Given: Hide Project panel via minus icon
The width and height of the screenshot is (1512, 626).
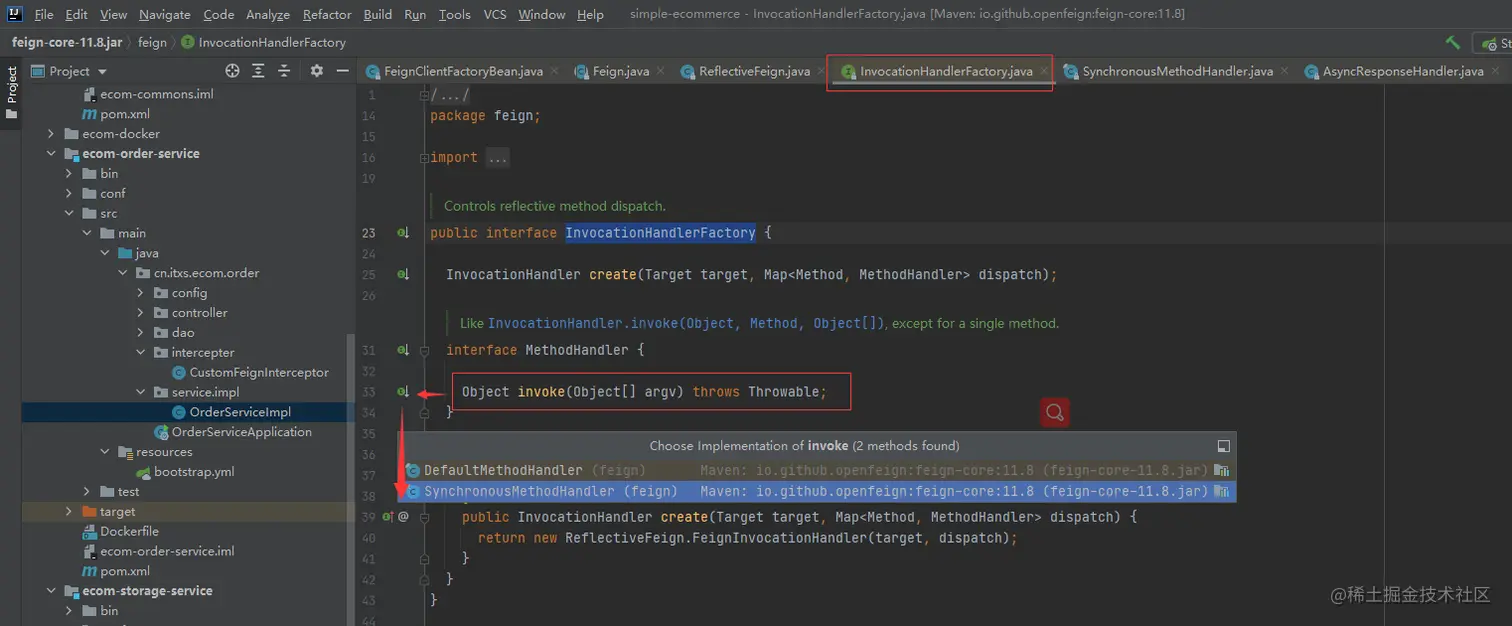Looking at the screenshot, I should (341, 70).
